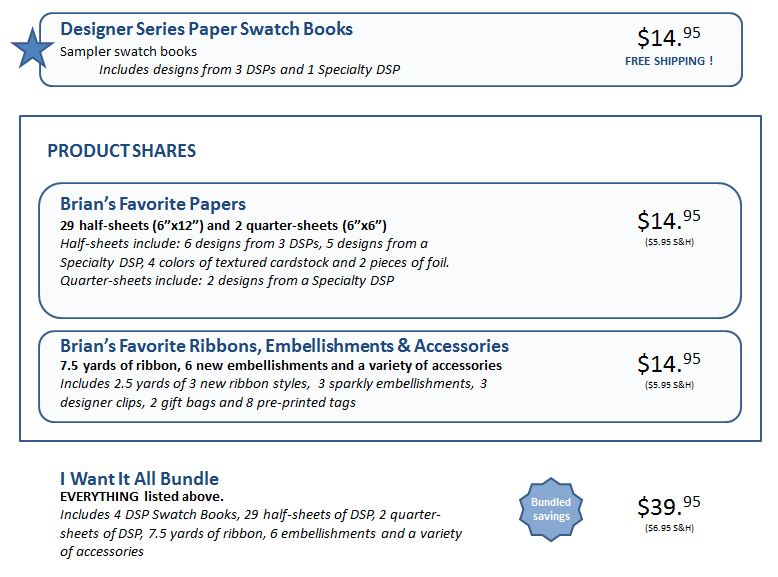Click the PRODUCT SHARES section heading
This screenshot has height=577, width=778.
pos(122,151)
